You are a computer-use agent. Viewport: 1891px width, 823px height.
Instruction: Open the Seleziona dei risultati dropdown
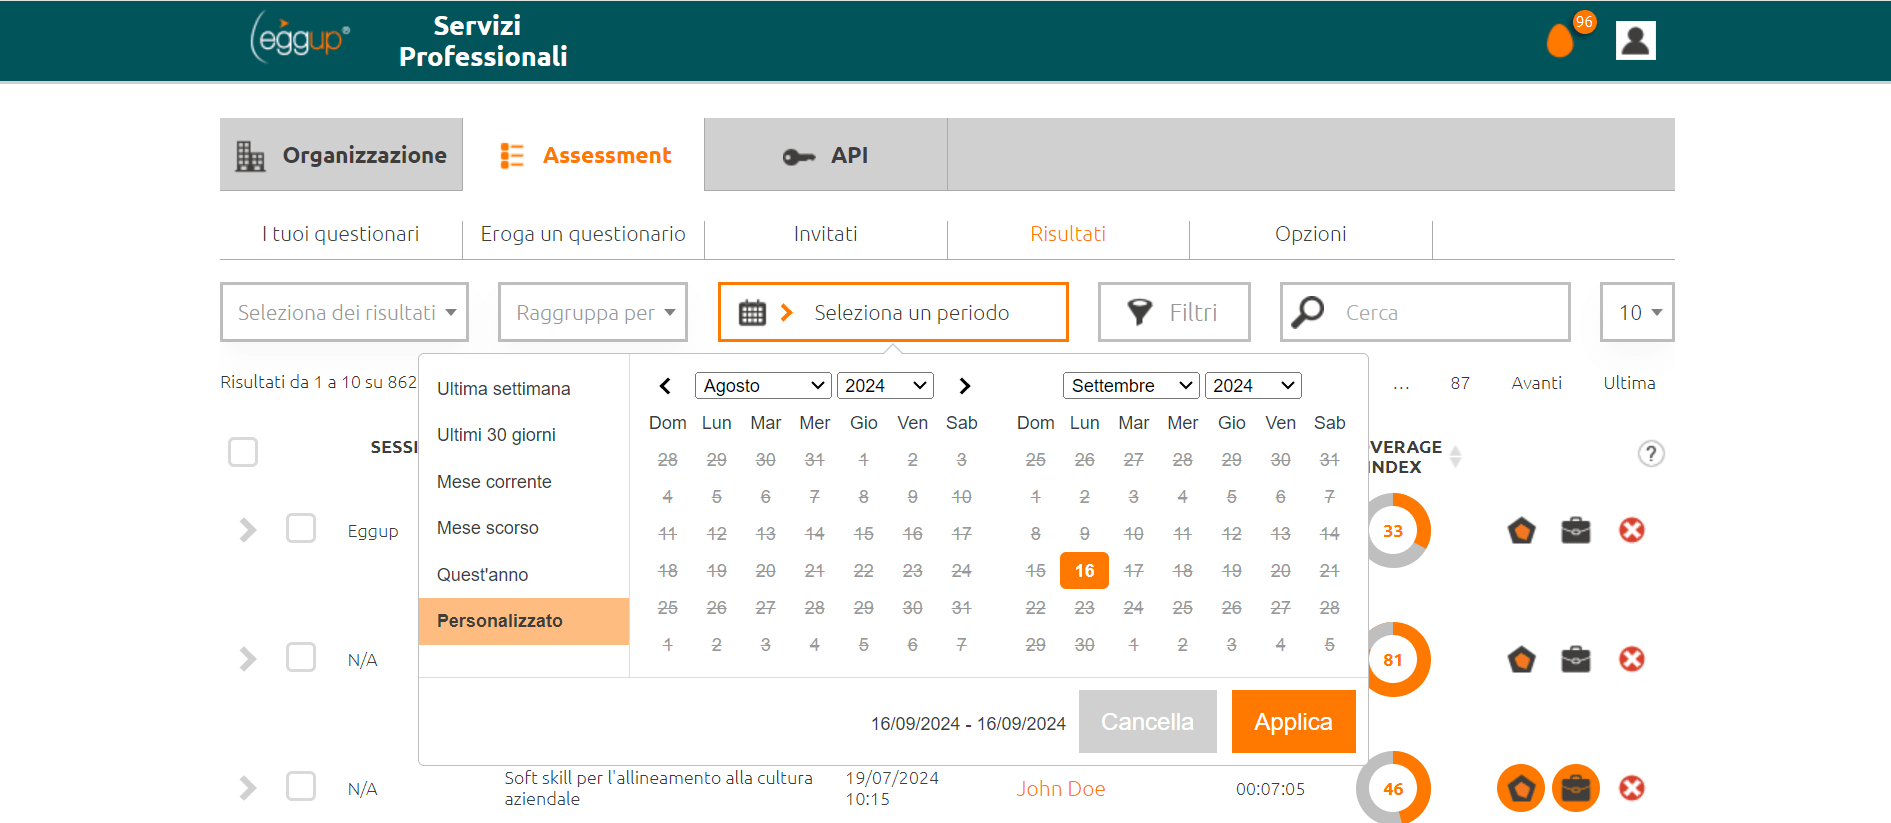coord(345,312)
